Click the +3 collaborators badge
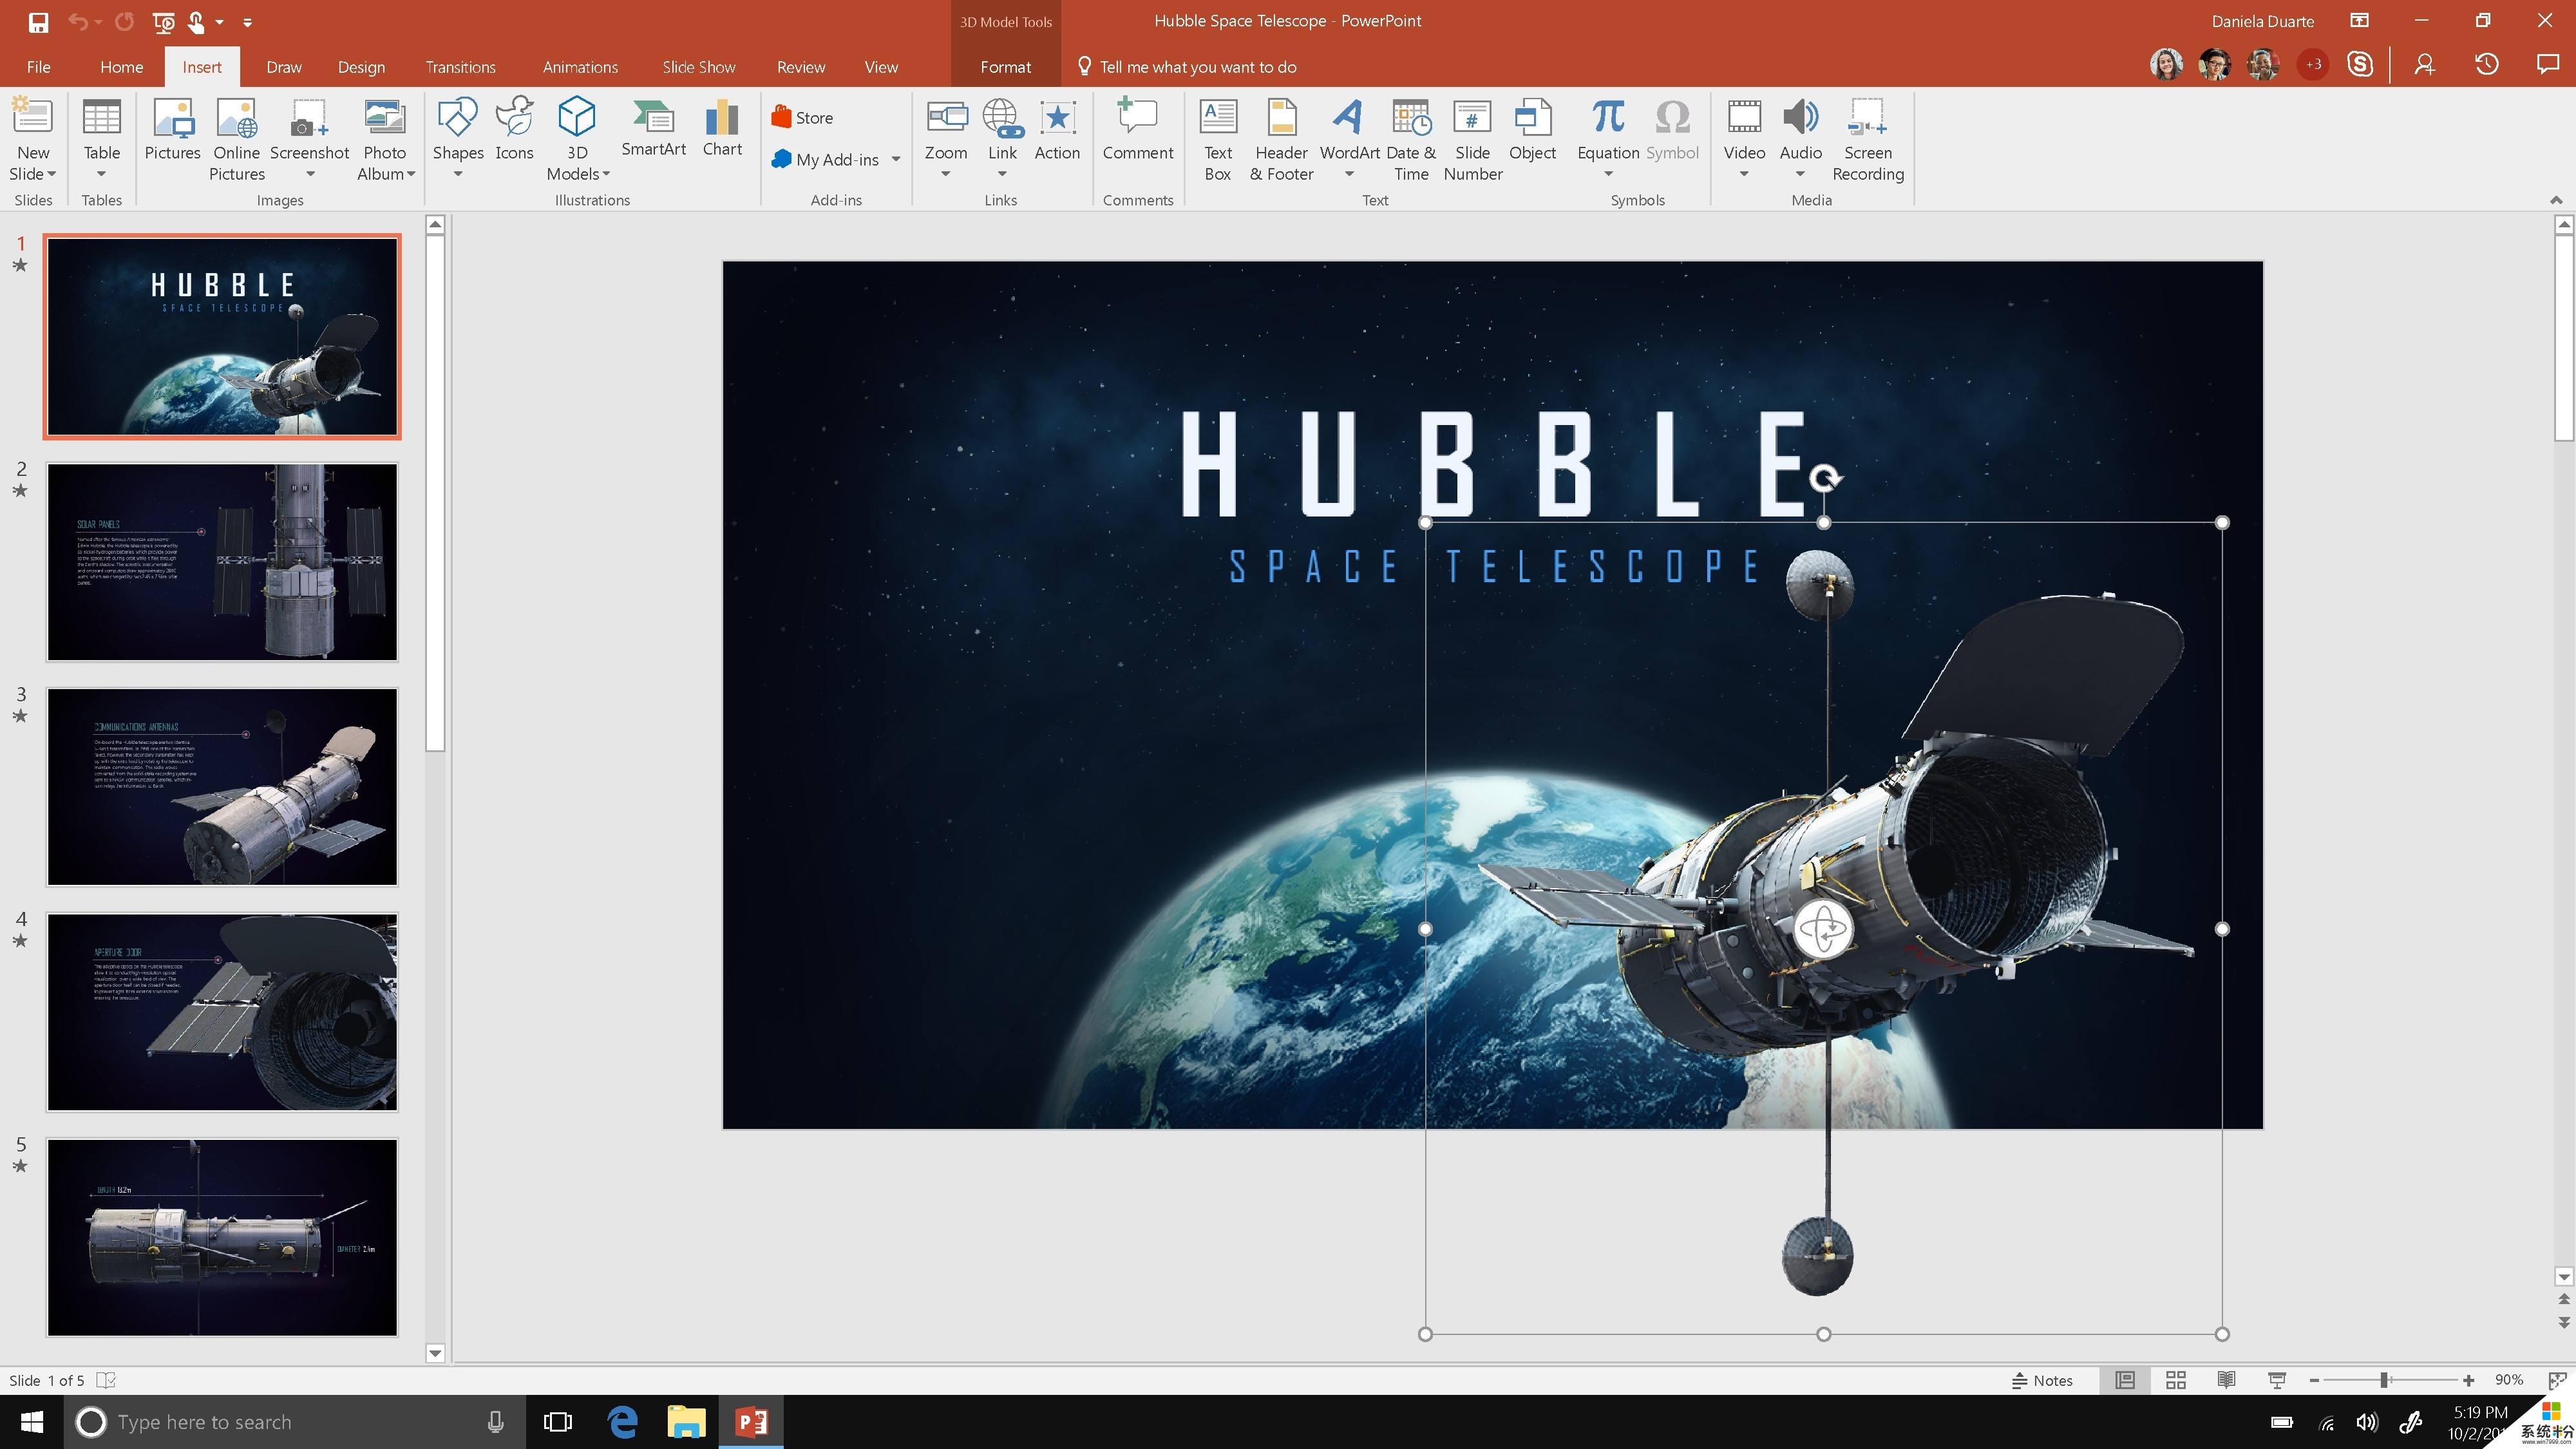This screenshot has width=2576, height=1449. point(2312,65)
